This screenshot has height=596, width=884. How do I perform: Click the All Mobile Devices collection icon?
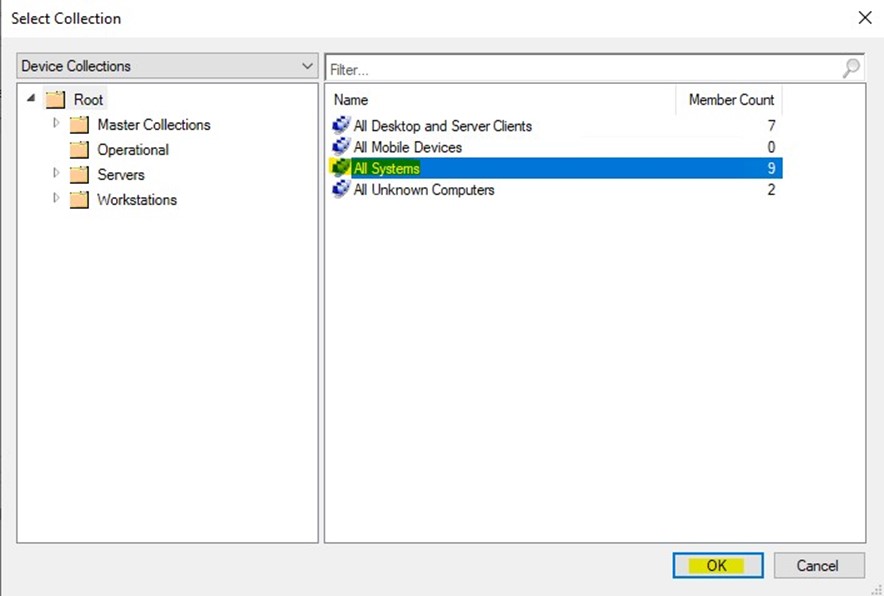click(340, 147)
